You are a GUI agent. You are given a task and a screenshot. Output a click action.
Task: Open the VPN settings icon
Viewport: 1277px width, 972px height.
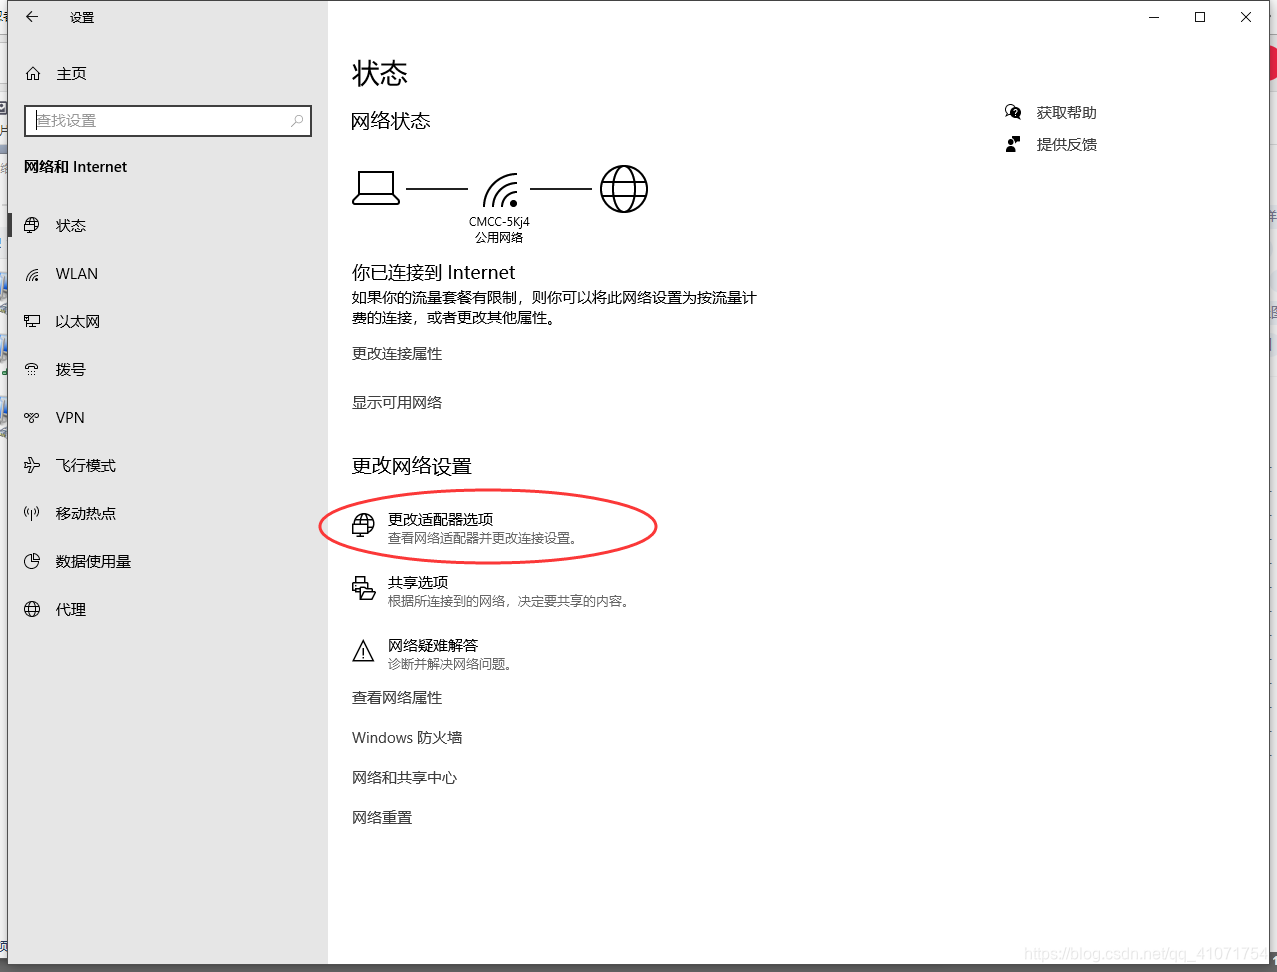[x=31, y=417]
